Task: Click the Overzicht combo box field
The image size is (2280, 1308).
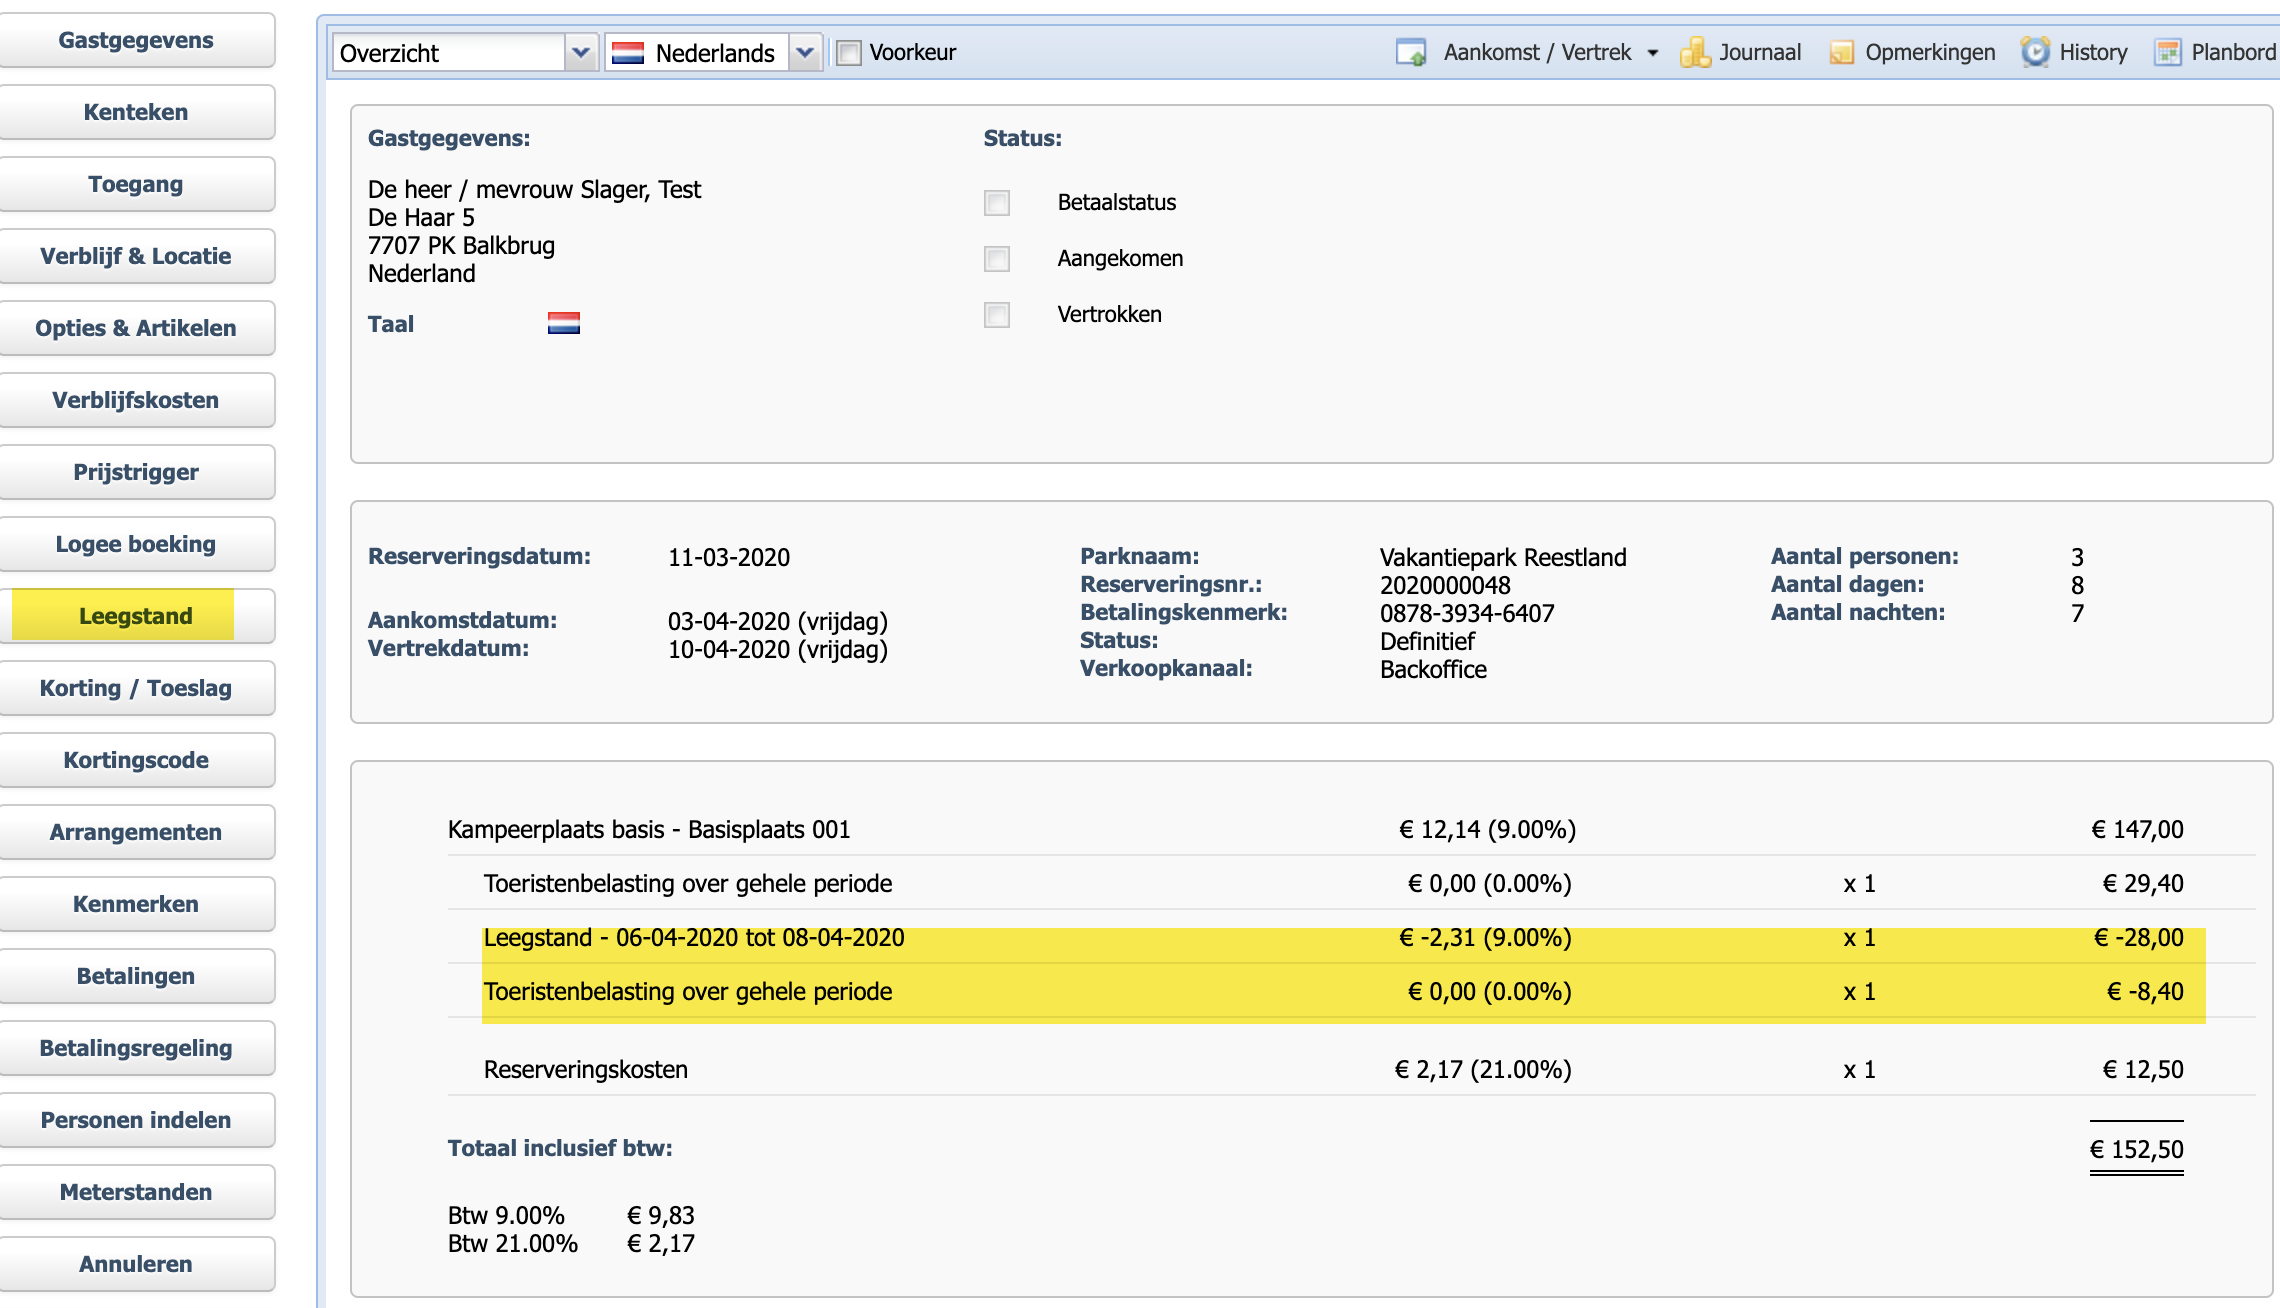Action: tap(449, 53)
